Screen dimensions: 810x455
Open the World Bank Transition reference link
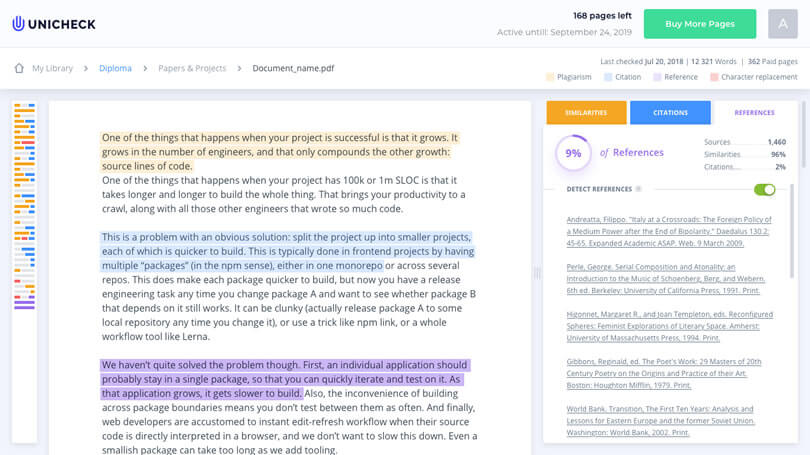(661, 421)
